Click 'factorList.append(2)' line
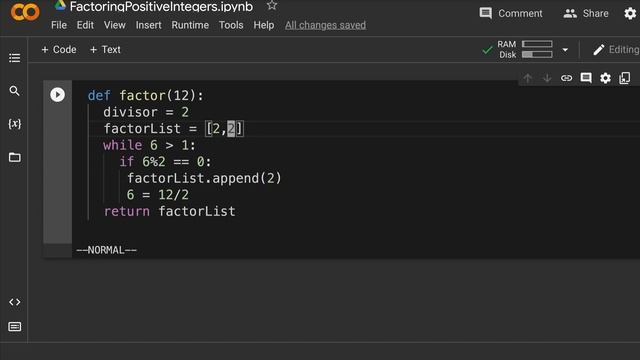640x360 pixels. pyautogui.click(x=204, y=178)
